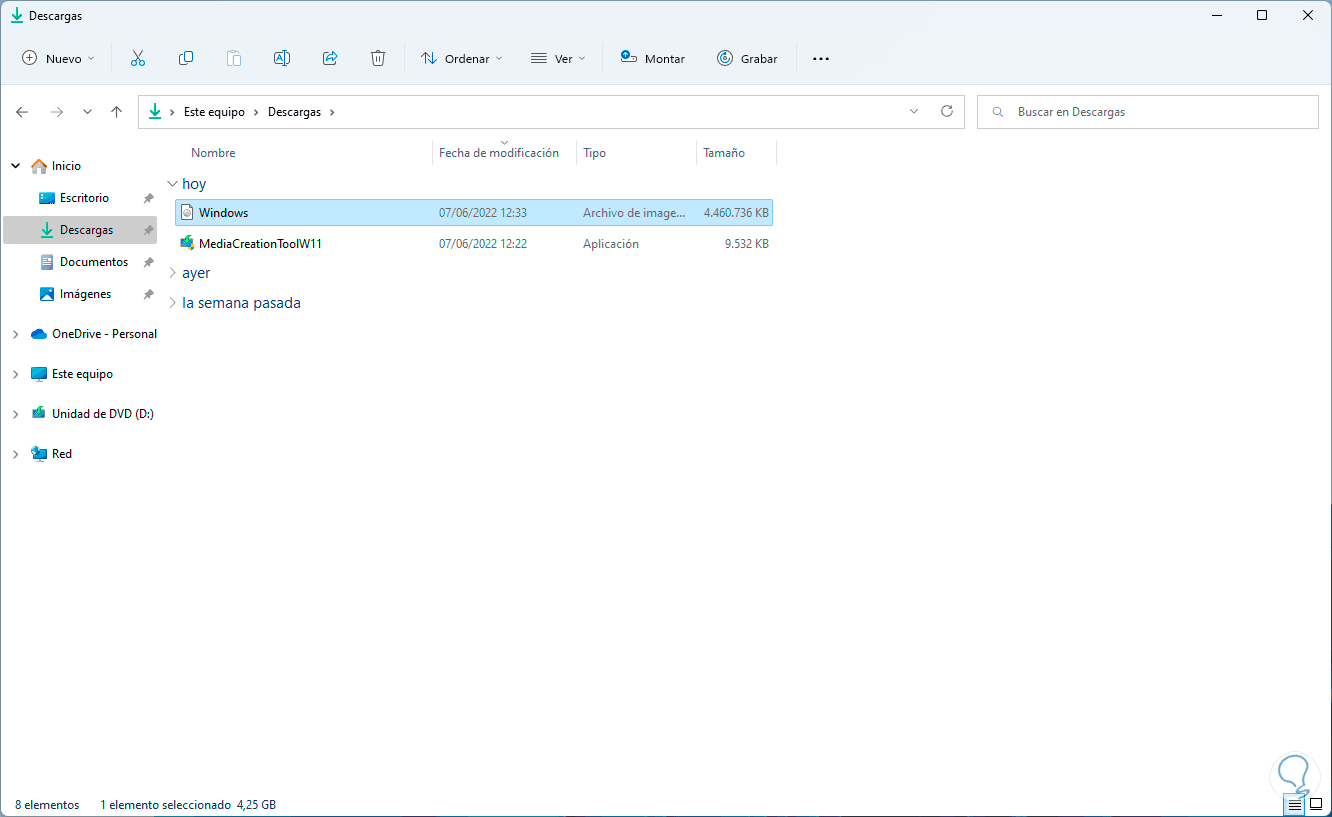Viewport: 1332px width, 817px height.
Task: Click the Paste clipboard icon
Action: (234, 58)
